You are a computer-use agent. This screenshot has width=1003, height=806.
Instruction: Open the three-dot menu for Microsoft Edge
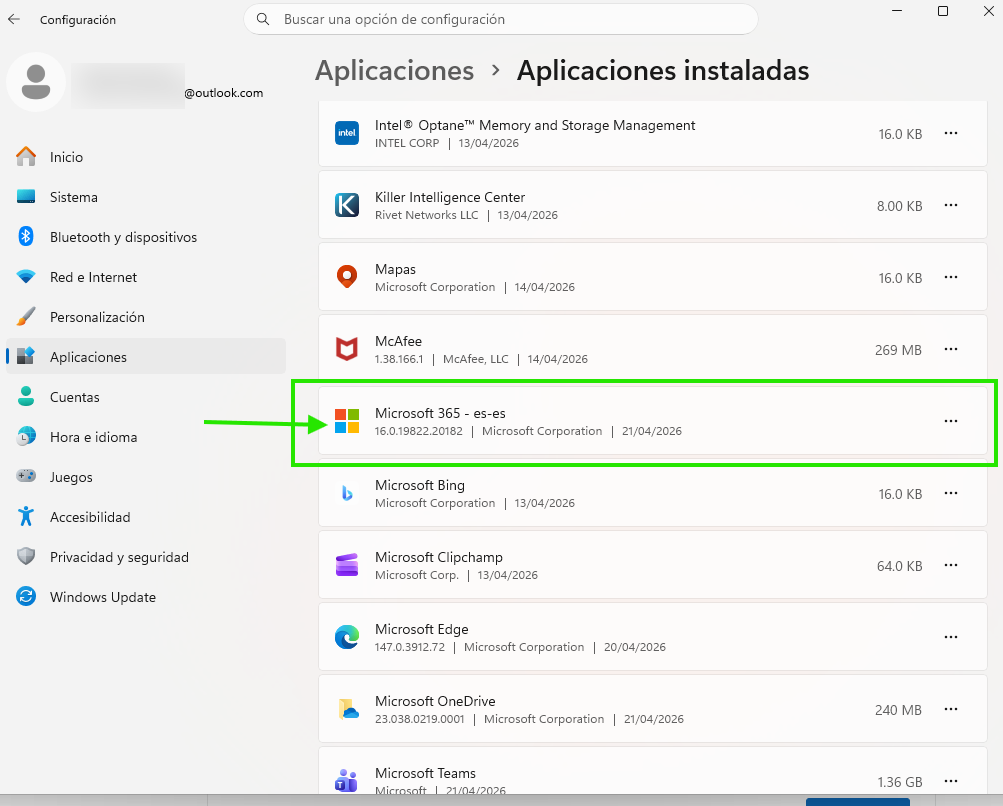pos(951,637)
